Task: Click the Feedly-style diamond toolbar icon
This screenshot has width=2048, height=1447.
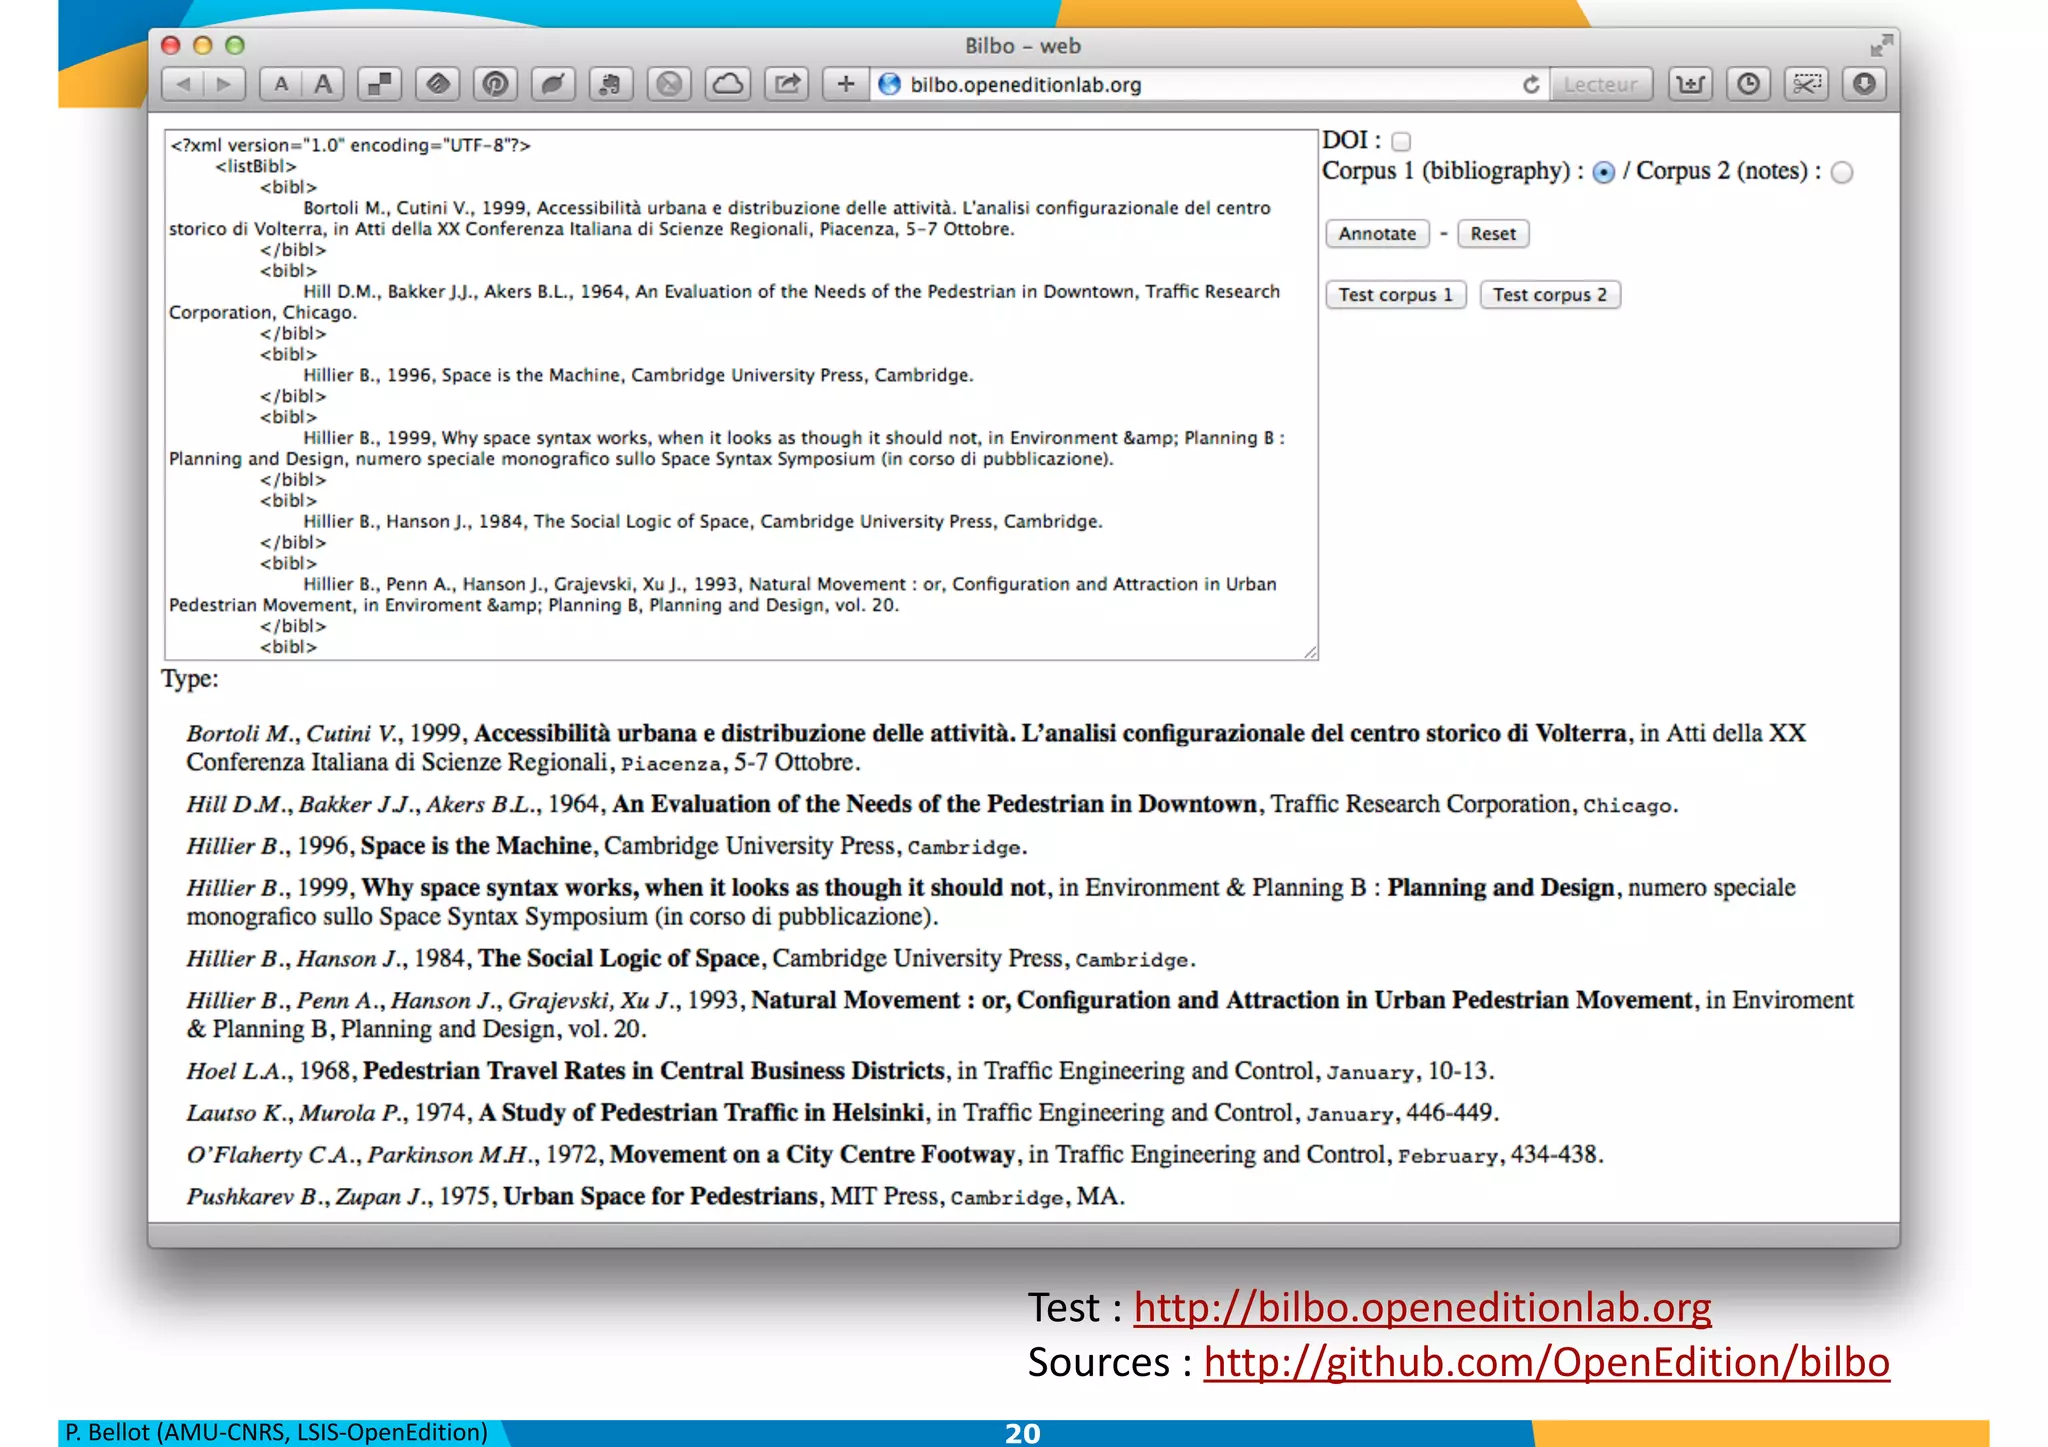Action: [x=438, y=85]
